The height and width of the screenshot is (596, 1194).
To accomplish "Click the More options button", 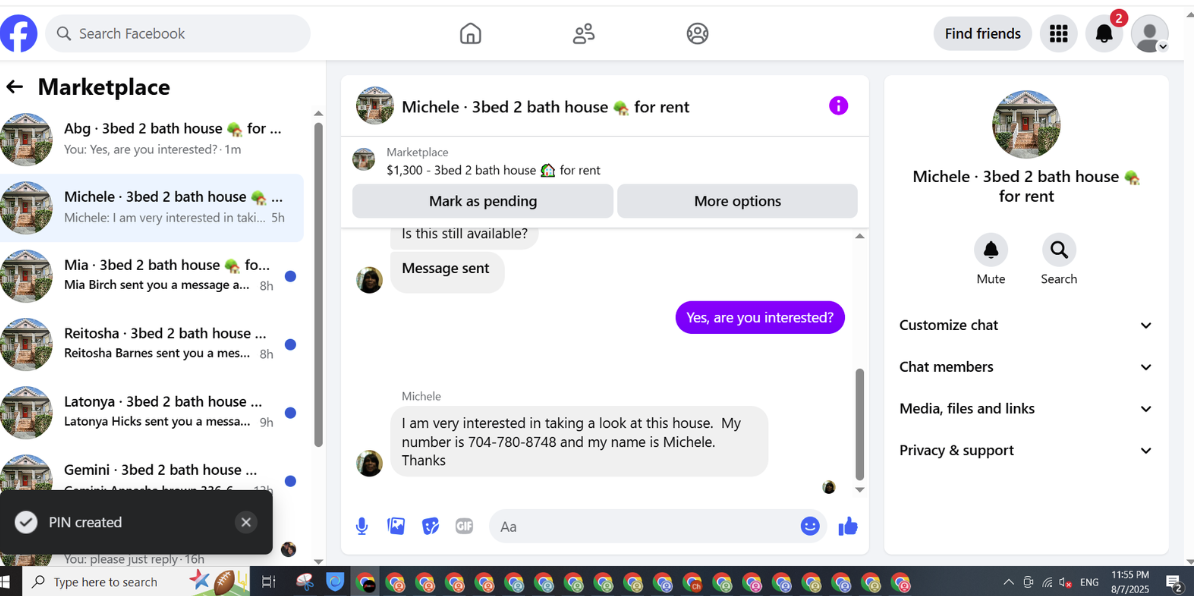I will (737, 202).
